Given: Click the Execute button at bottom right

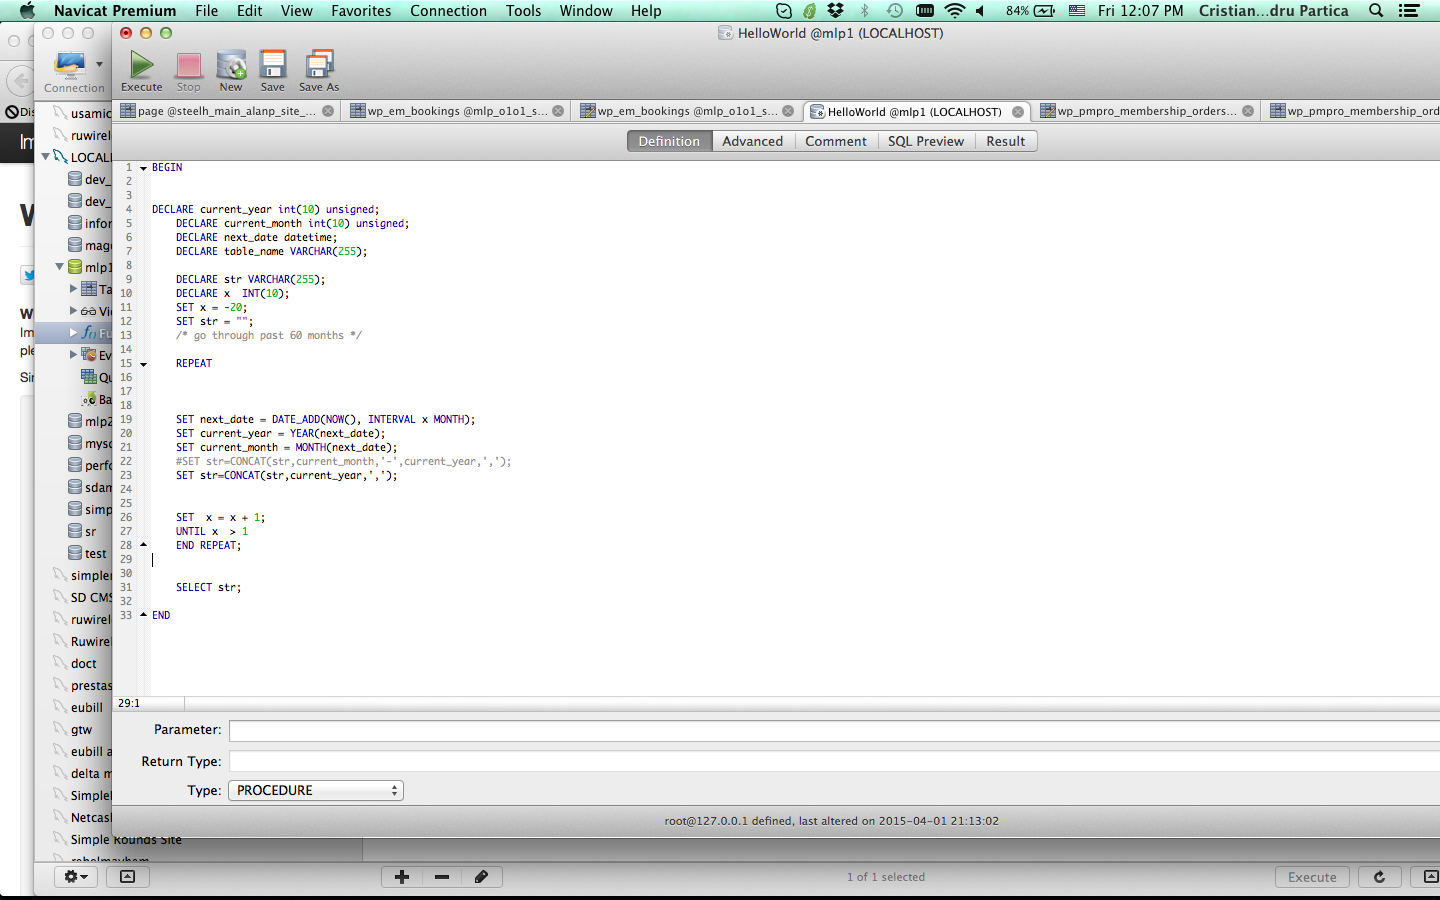Looking at the screenshot, I should pyautogui.click(x=1312, y=877).
